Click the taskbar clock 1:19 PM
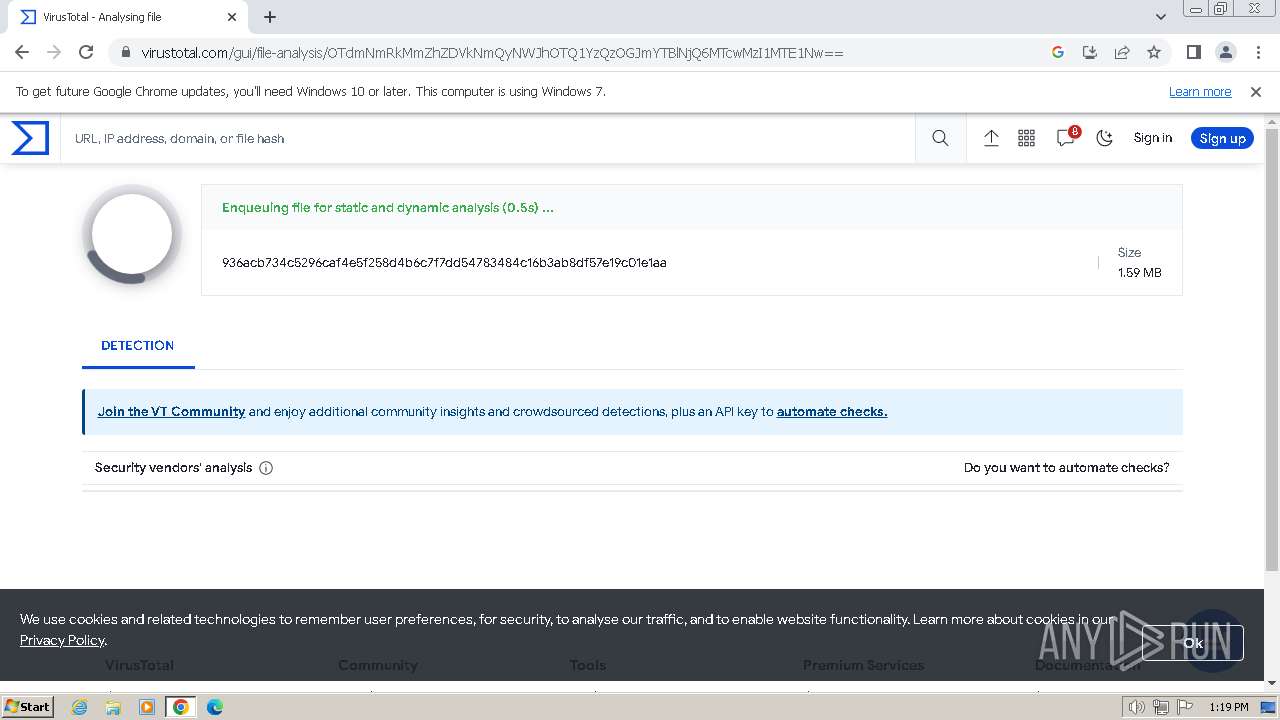Screen dimensions: 1280x720 coord(1228,707)
